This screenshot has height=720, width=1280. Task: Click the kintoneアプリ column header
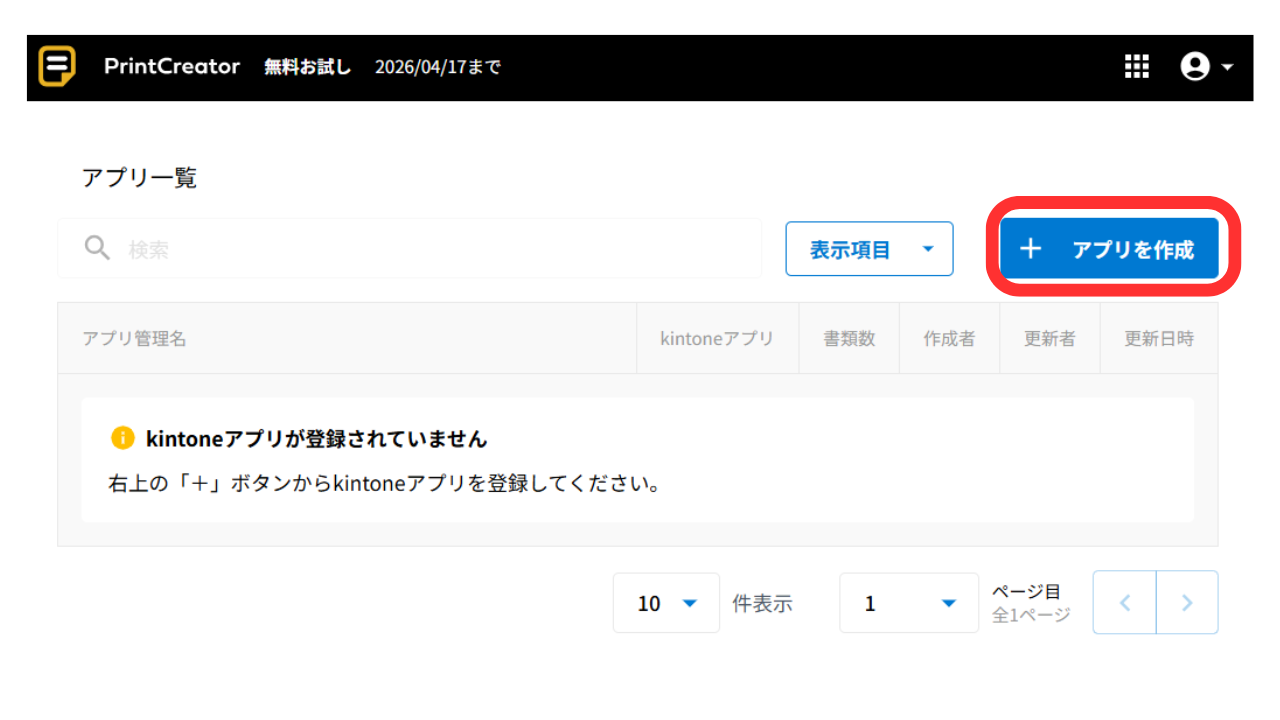coord(717,339)
